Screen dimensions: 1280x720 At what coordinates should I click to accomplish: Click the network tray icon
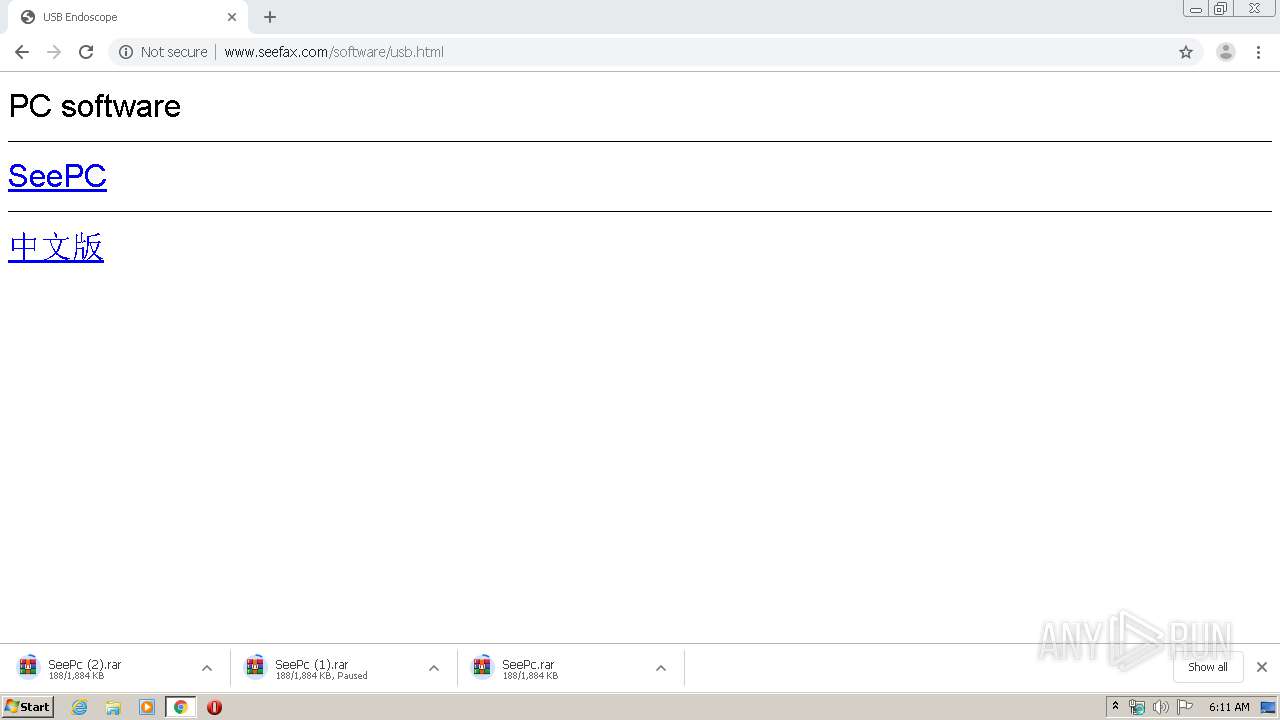pyautogui.click(x=1137, y=707)
